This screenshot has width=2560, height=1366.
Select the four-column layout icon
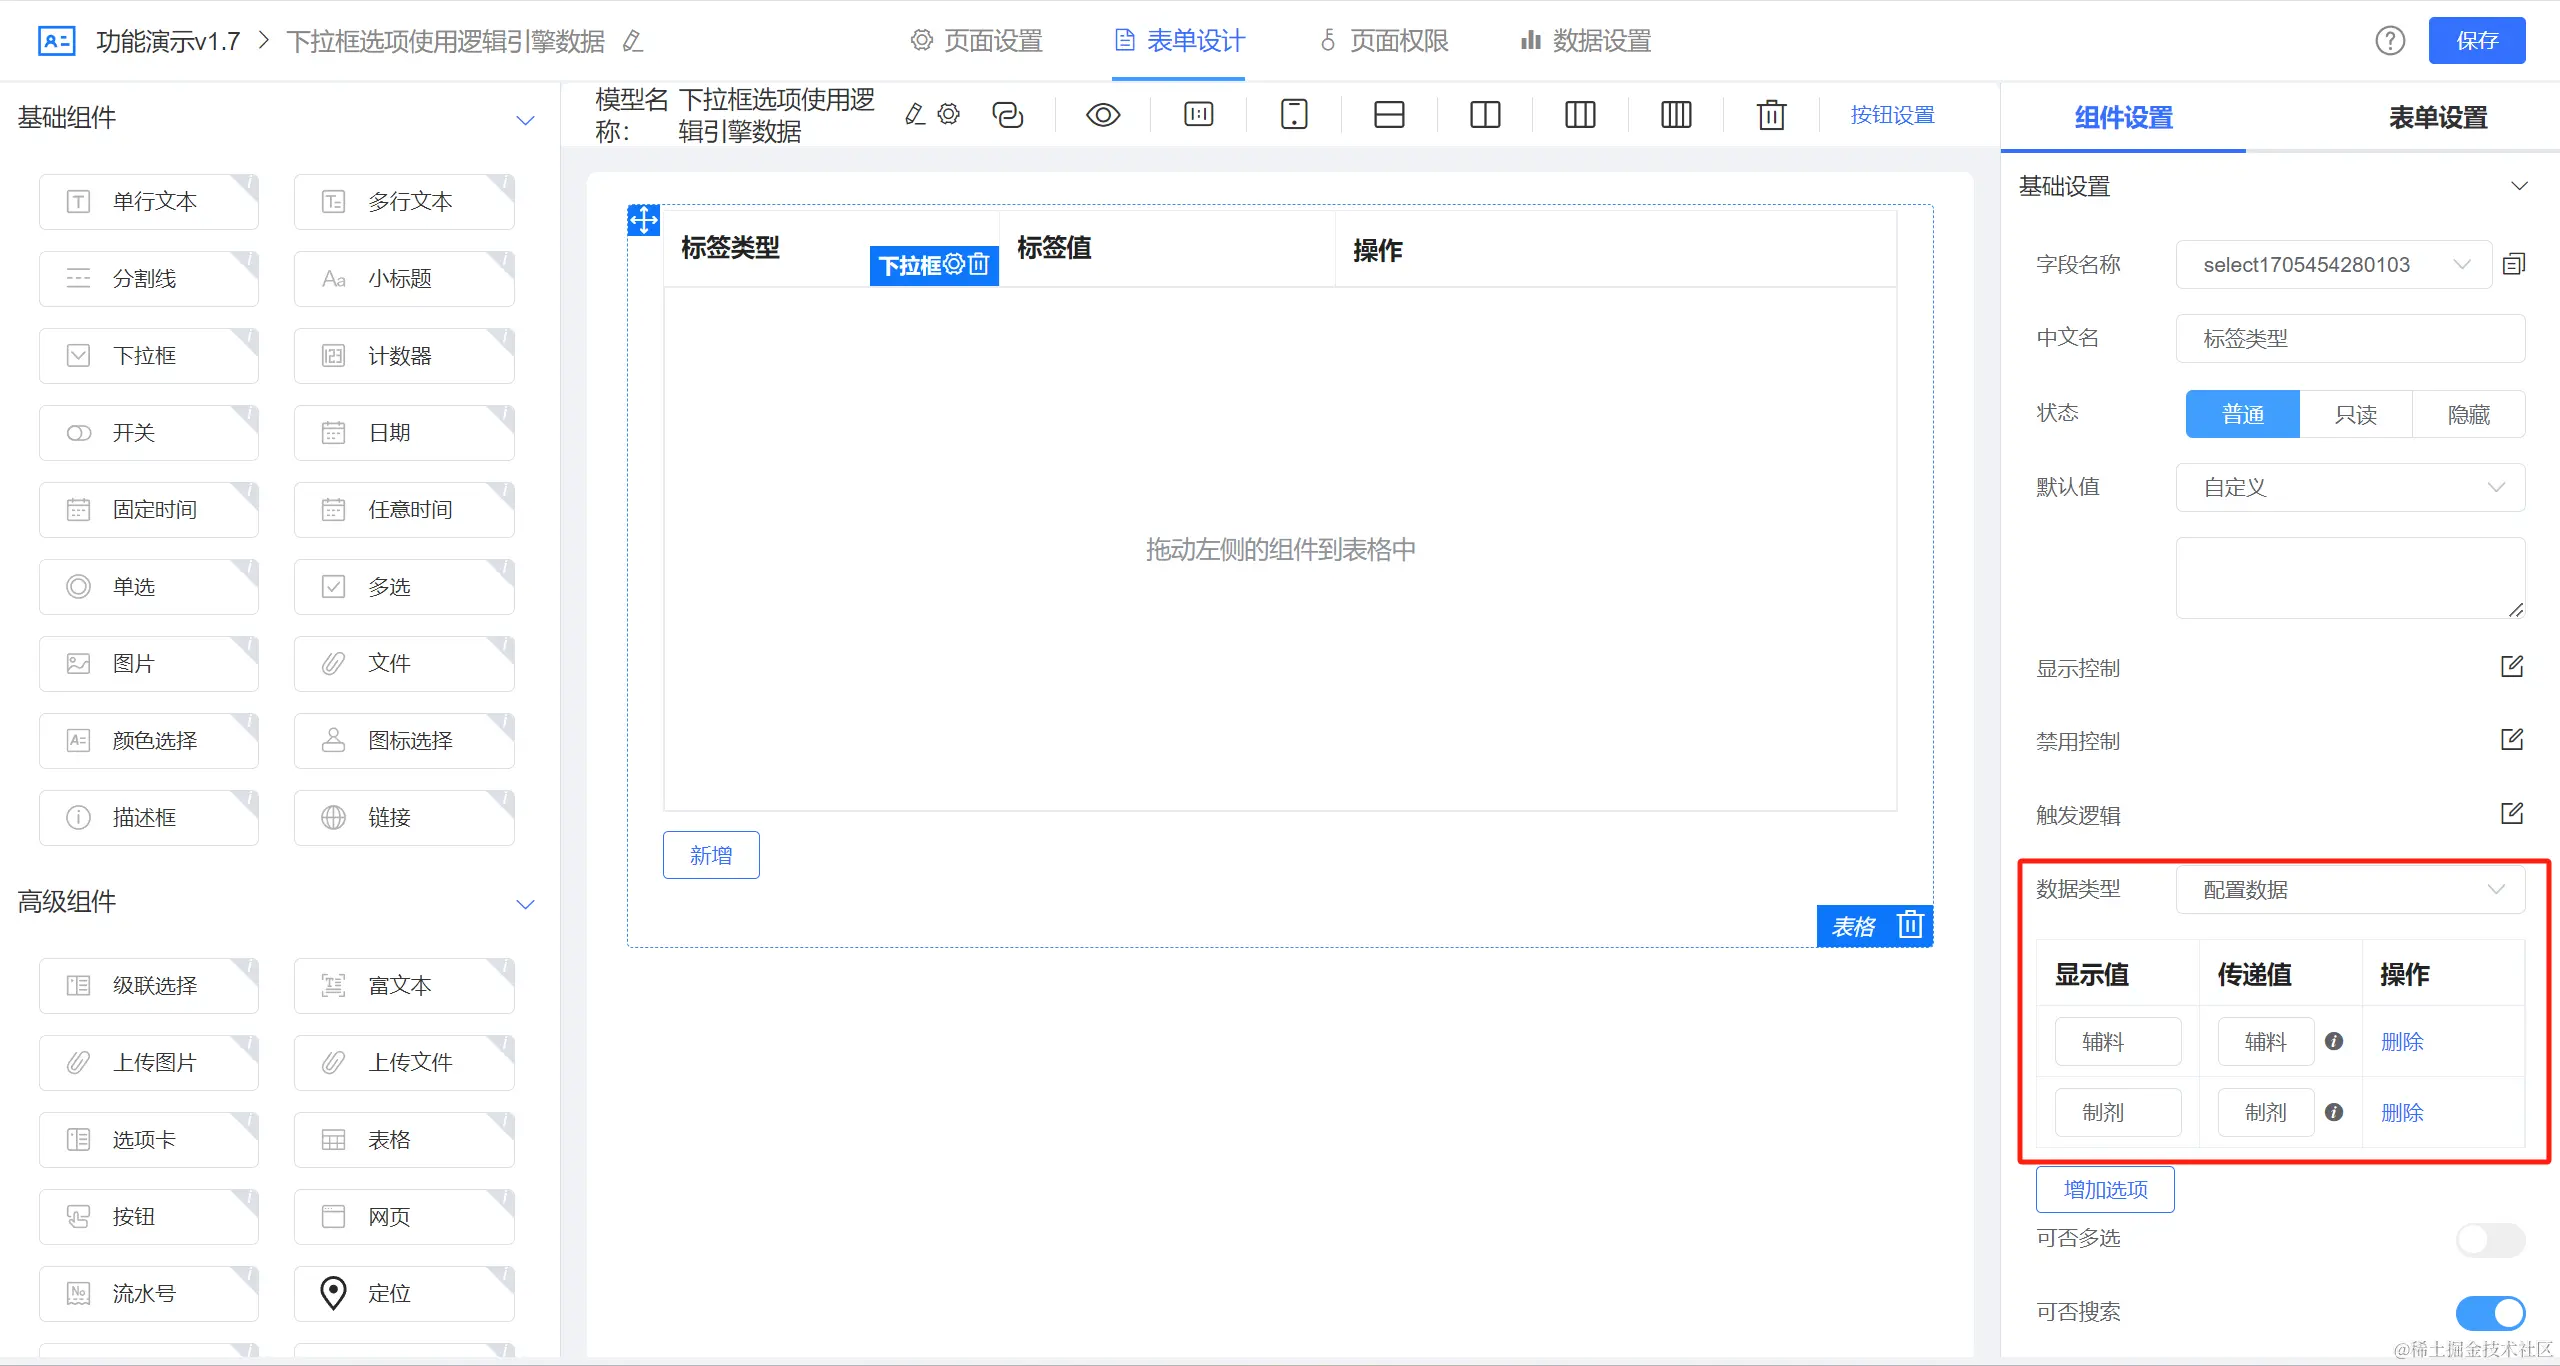click(x=1676, y=115)
